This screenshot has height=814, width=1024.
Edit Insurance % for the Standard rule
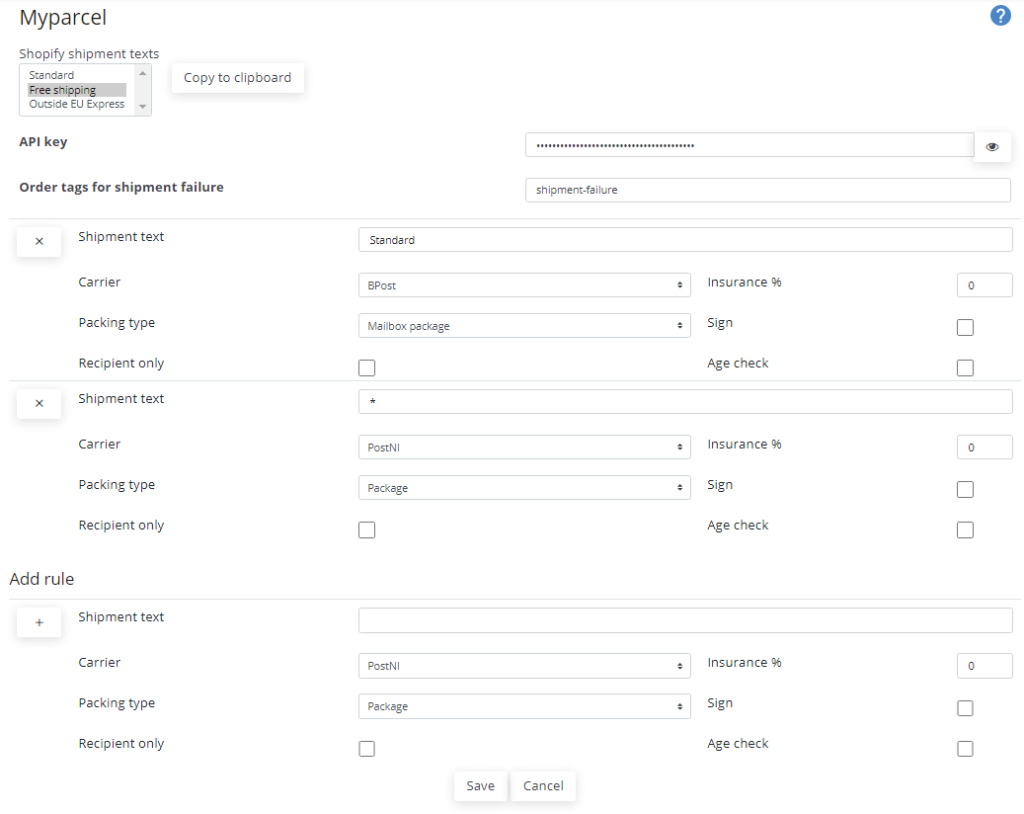pyautogui.click(x=985, y=285)
